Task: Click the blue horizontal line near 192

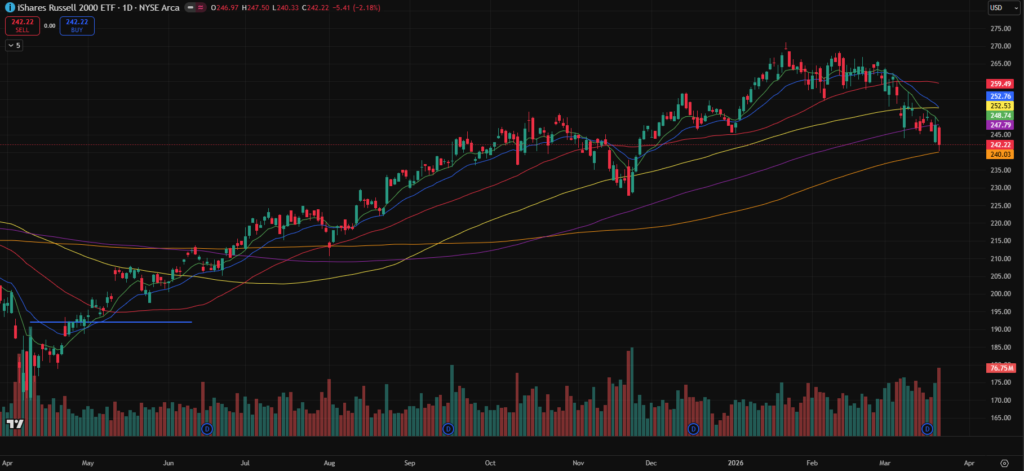Action: (110, 322)
